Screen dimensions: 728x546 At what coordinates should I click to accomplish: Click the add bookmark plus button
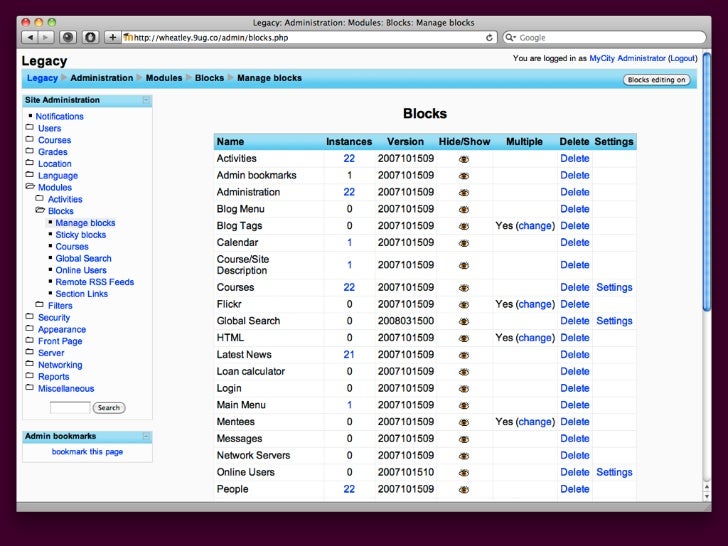112,37
